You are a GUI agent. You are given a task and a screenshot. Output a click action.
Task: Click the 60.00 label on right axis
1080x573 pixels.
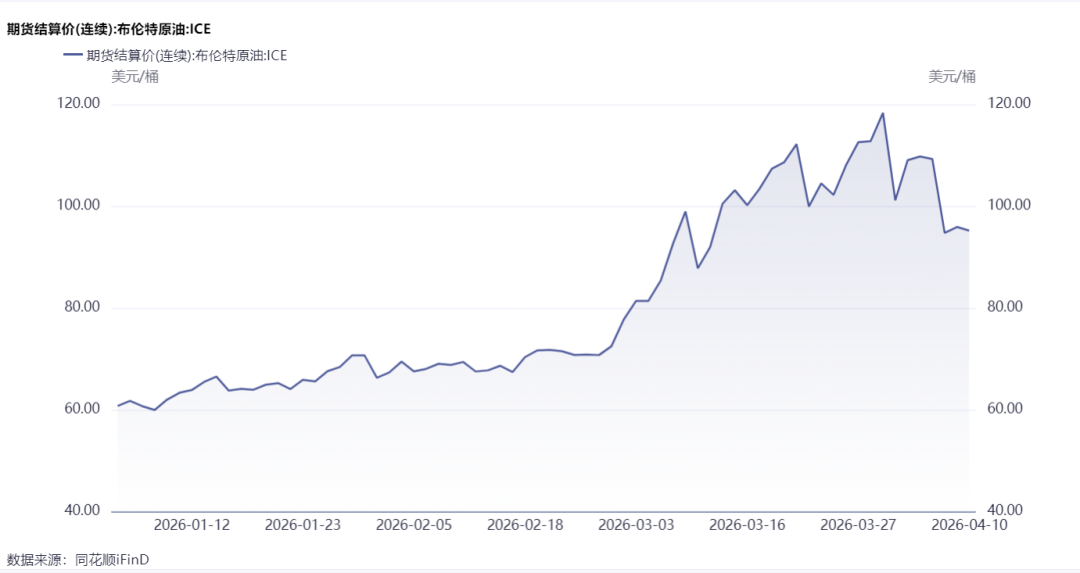click(x=1005, y=408)
